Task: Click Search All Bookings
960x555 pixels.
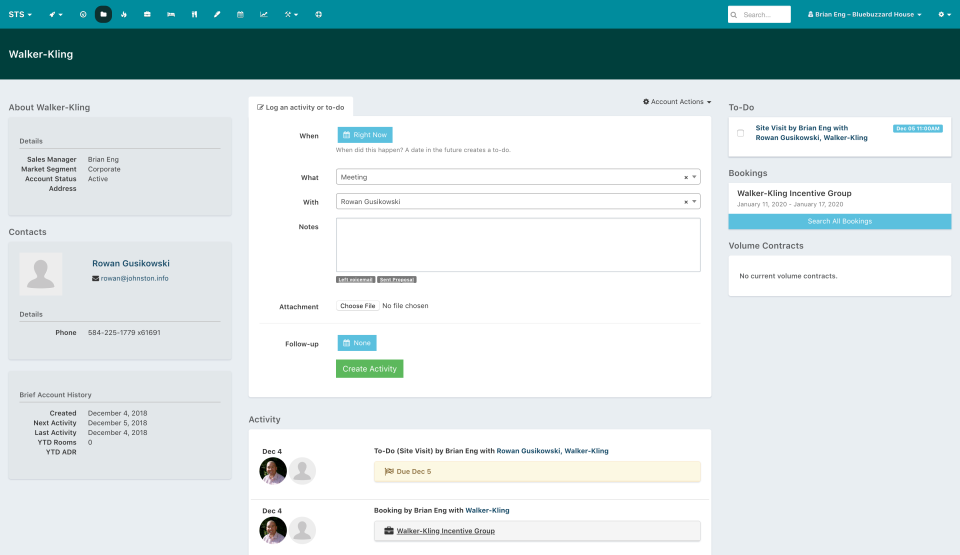Action: click(x=839, y=221)
